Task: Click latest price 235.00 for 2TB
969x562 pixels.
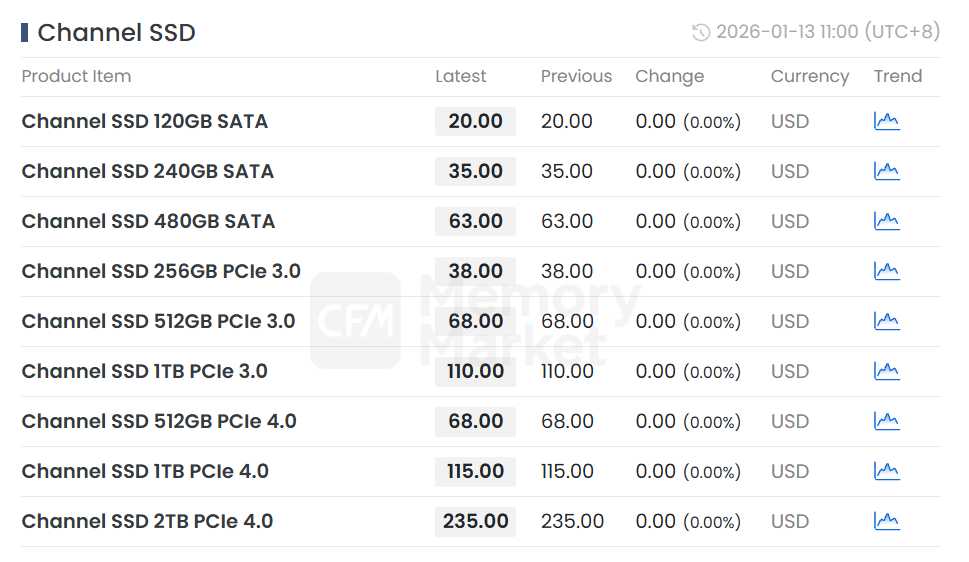Action: tap(476, 521)
